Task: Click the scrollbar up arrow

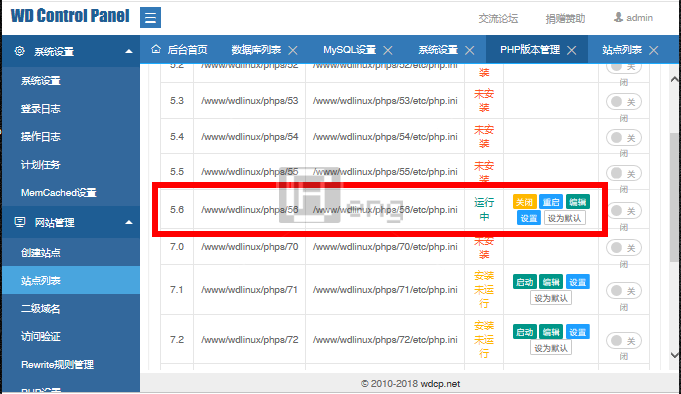Action: (674, 79)
